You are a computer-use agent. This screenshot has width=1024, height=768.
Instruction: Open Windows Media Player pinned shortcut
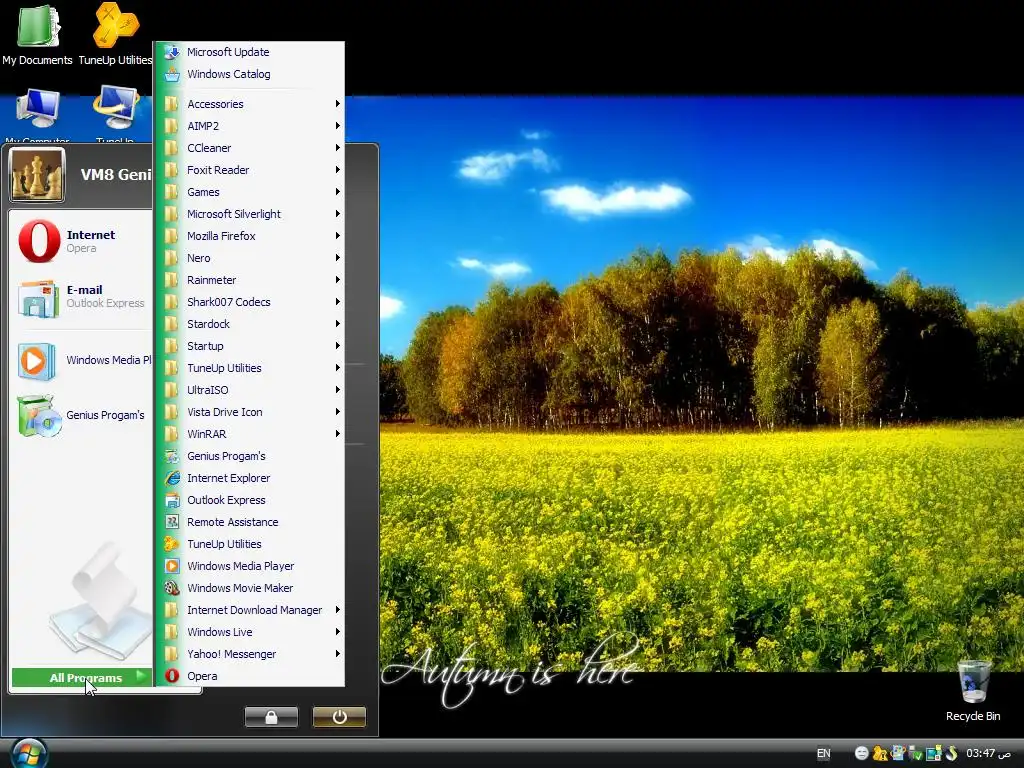(x=81, y=360)
